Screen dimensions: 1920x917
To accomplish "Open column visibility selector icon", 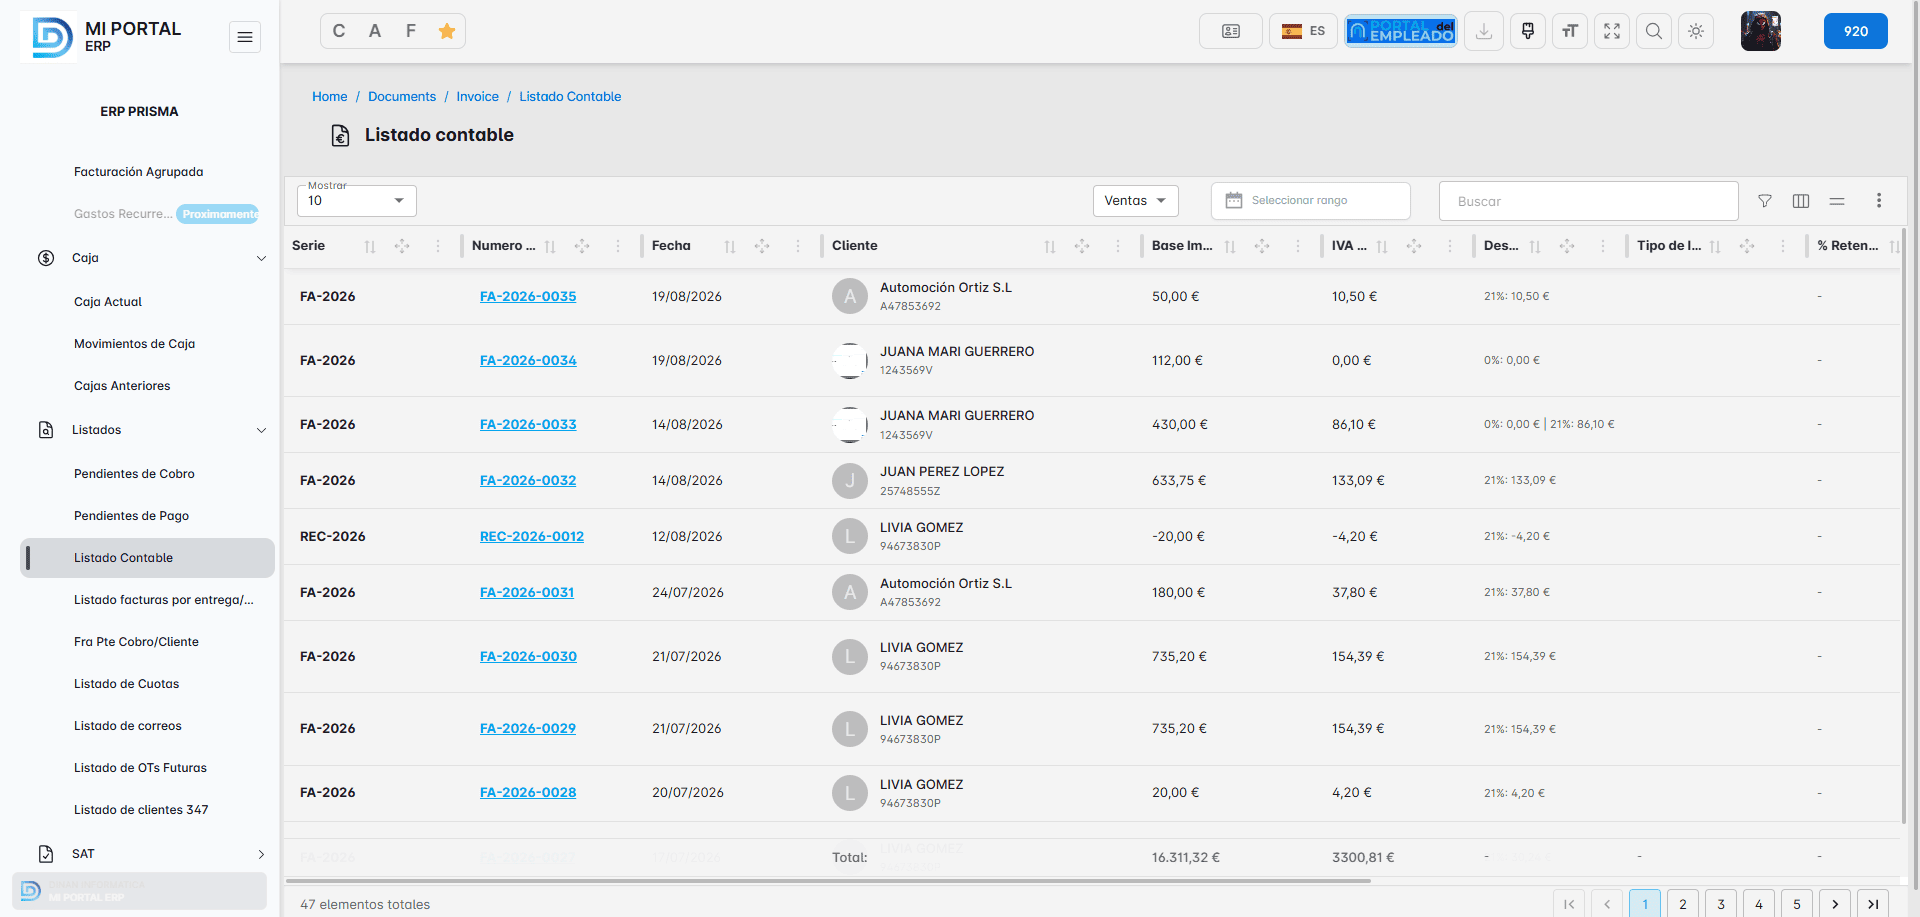I will 1801,201.
